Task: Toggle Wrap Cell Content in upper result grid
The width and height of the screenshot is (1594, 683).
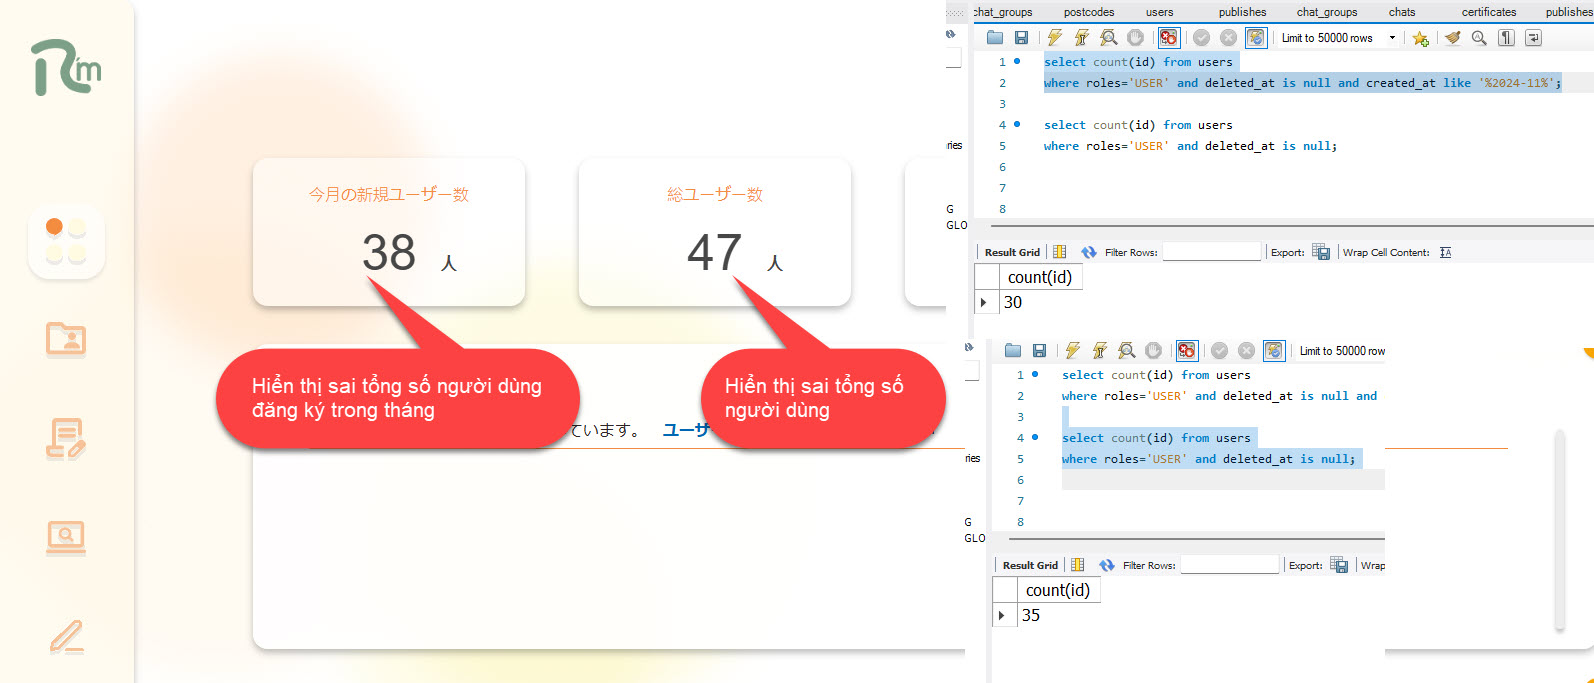Action: pos(1445,252)
